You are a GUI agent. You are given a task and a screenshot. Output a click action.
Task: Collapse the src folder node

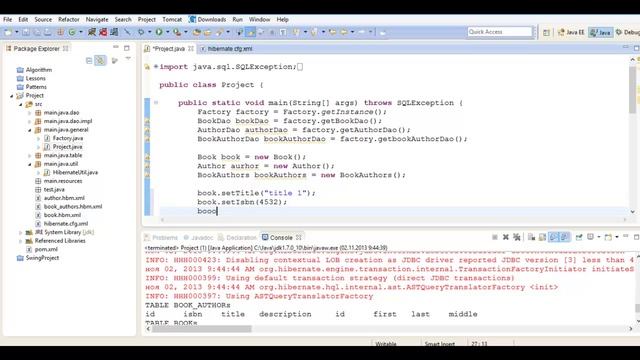(x=20, y=104)
